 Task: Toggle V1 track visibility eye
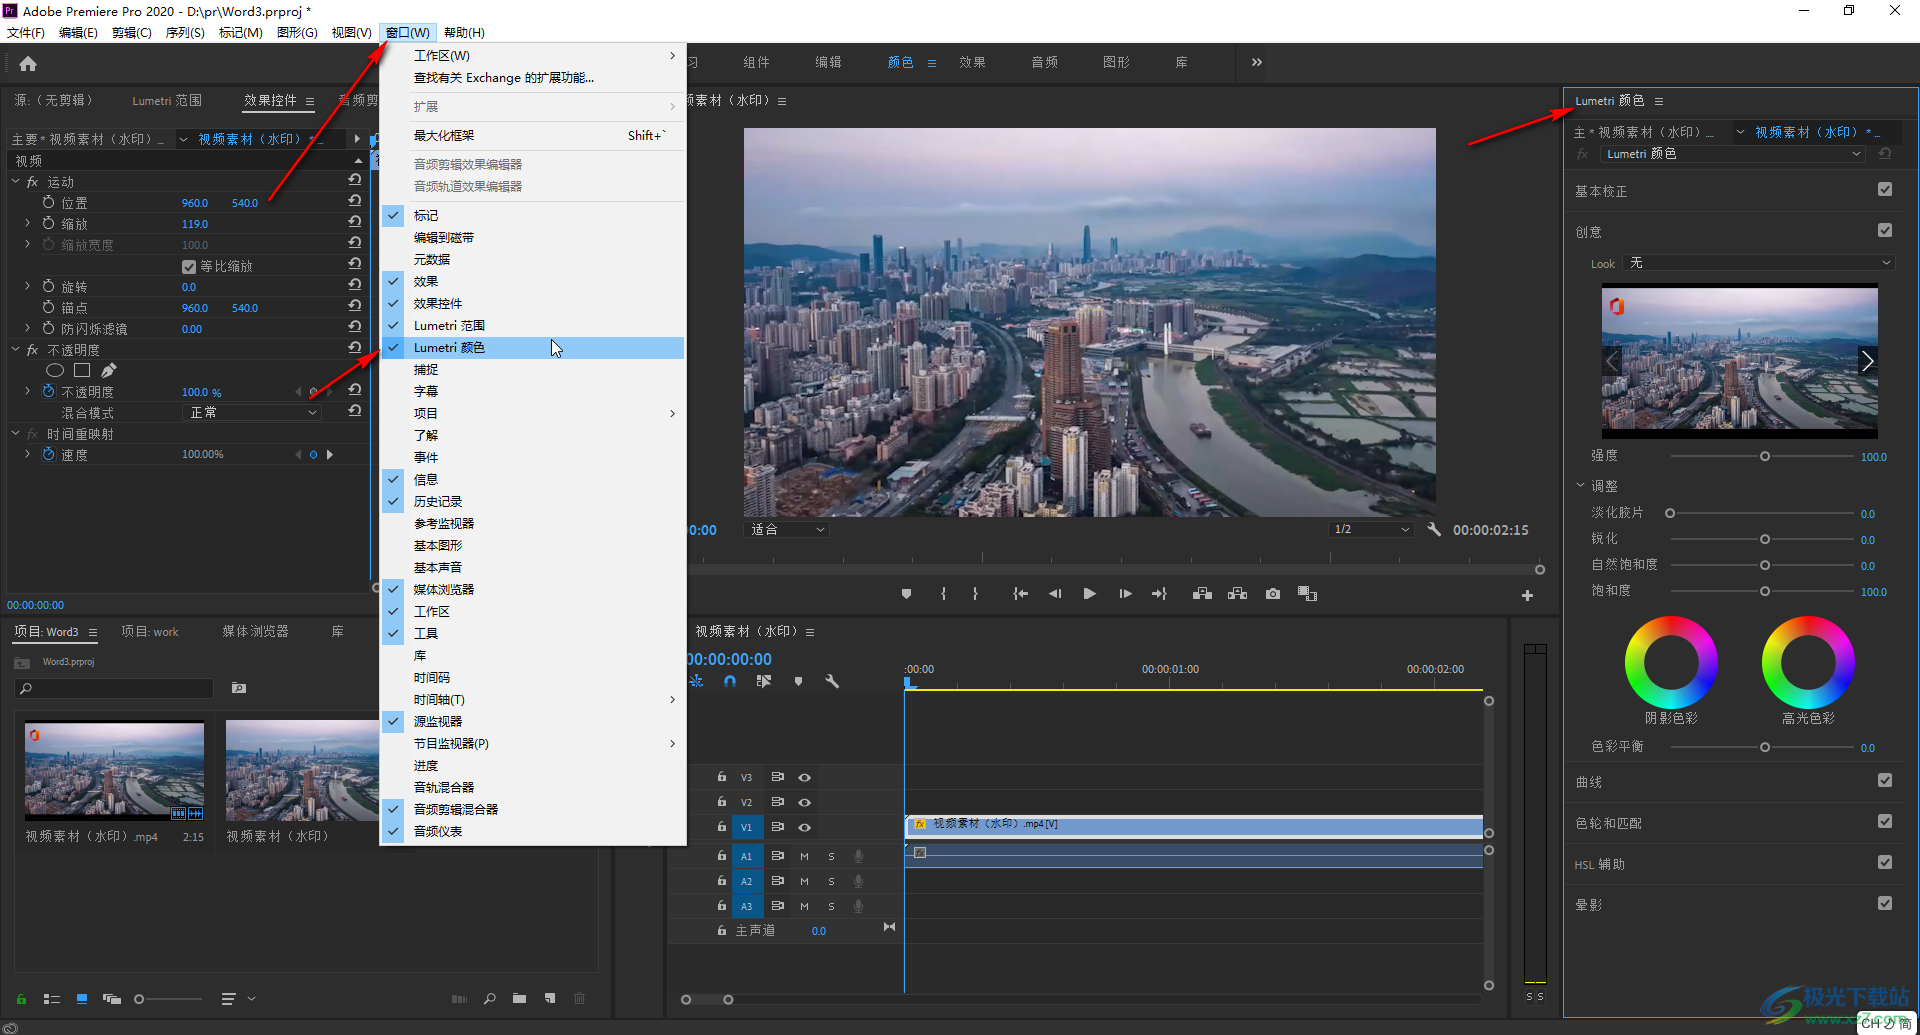[804, 827]
